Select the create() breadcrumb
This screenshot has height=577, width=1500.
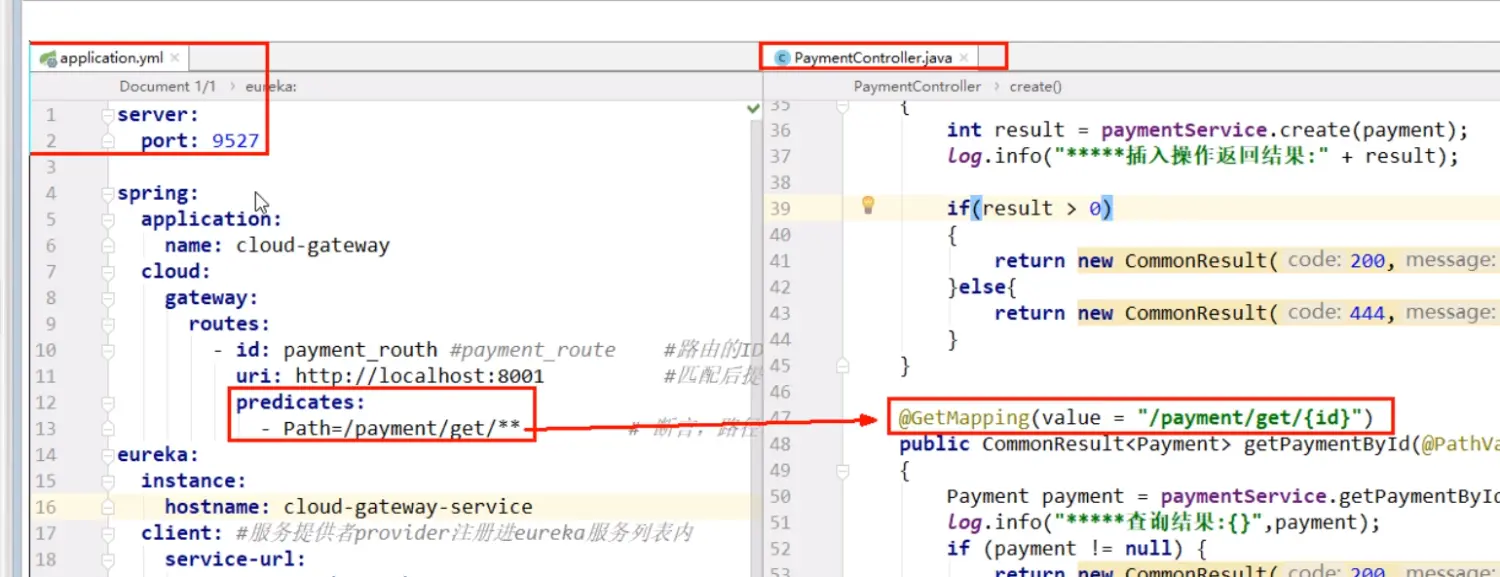(1035, 87)
